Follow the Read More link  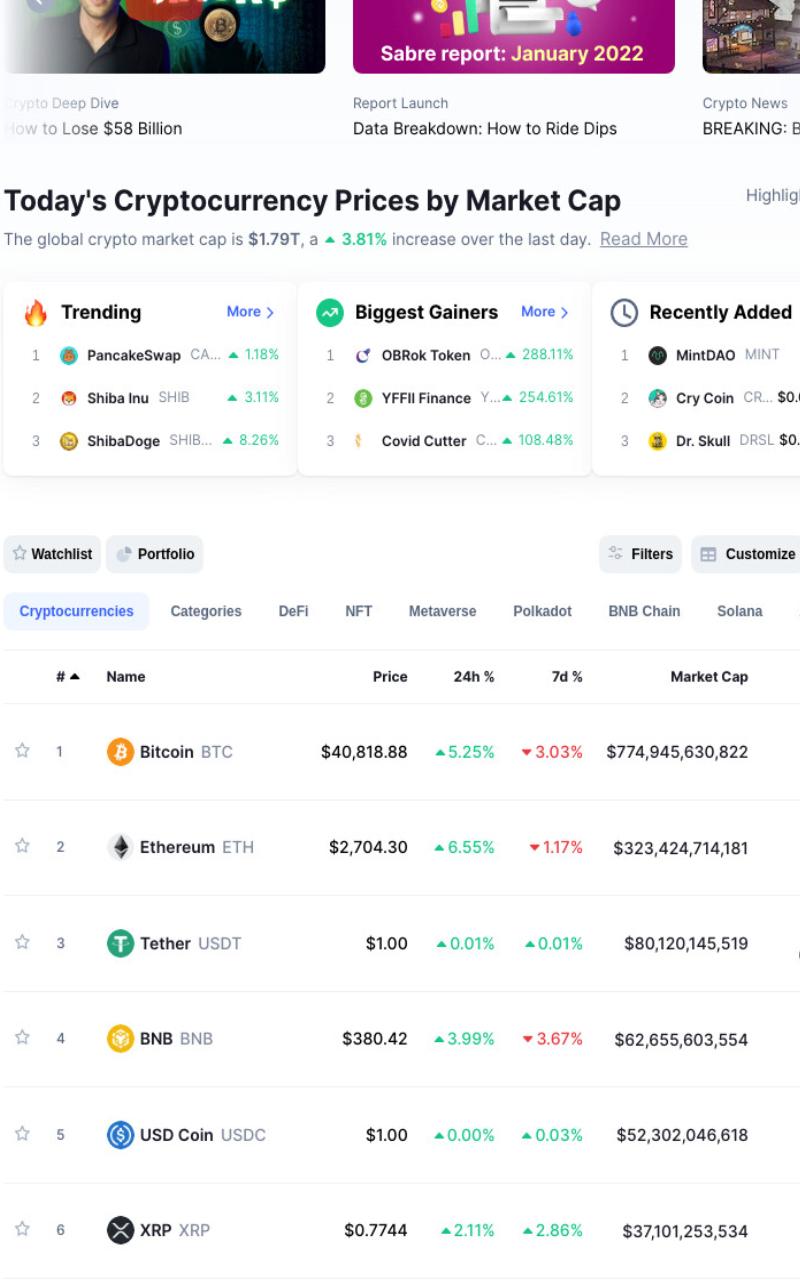tap(644, 239)
